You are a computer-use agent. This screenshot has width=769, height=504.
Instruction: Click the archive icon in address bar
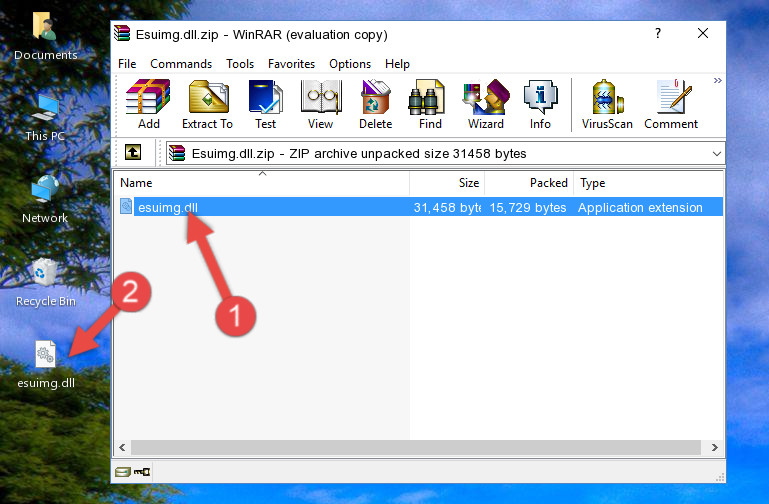pos(177,153)
